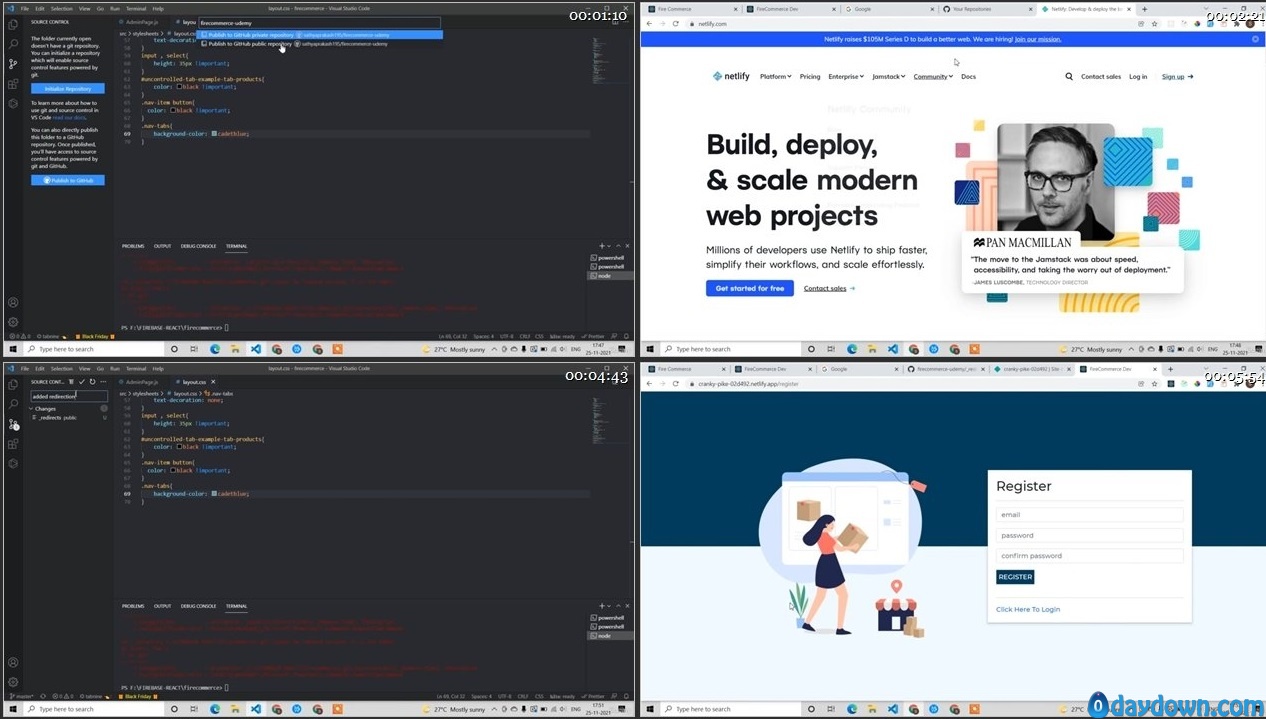This screenshot has height=719, width=1266.
Task: Open Accounts icon in the Publish to GitHub frame
Action: pyautogui.click(x=13, y=302)
